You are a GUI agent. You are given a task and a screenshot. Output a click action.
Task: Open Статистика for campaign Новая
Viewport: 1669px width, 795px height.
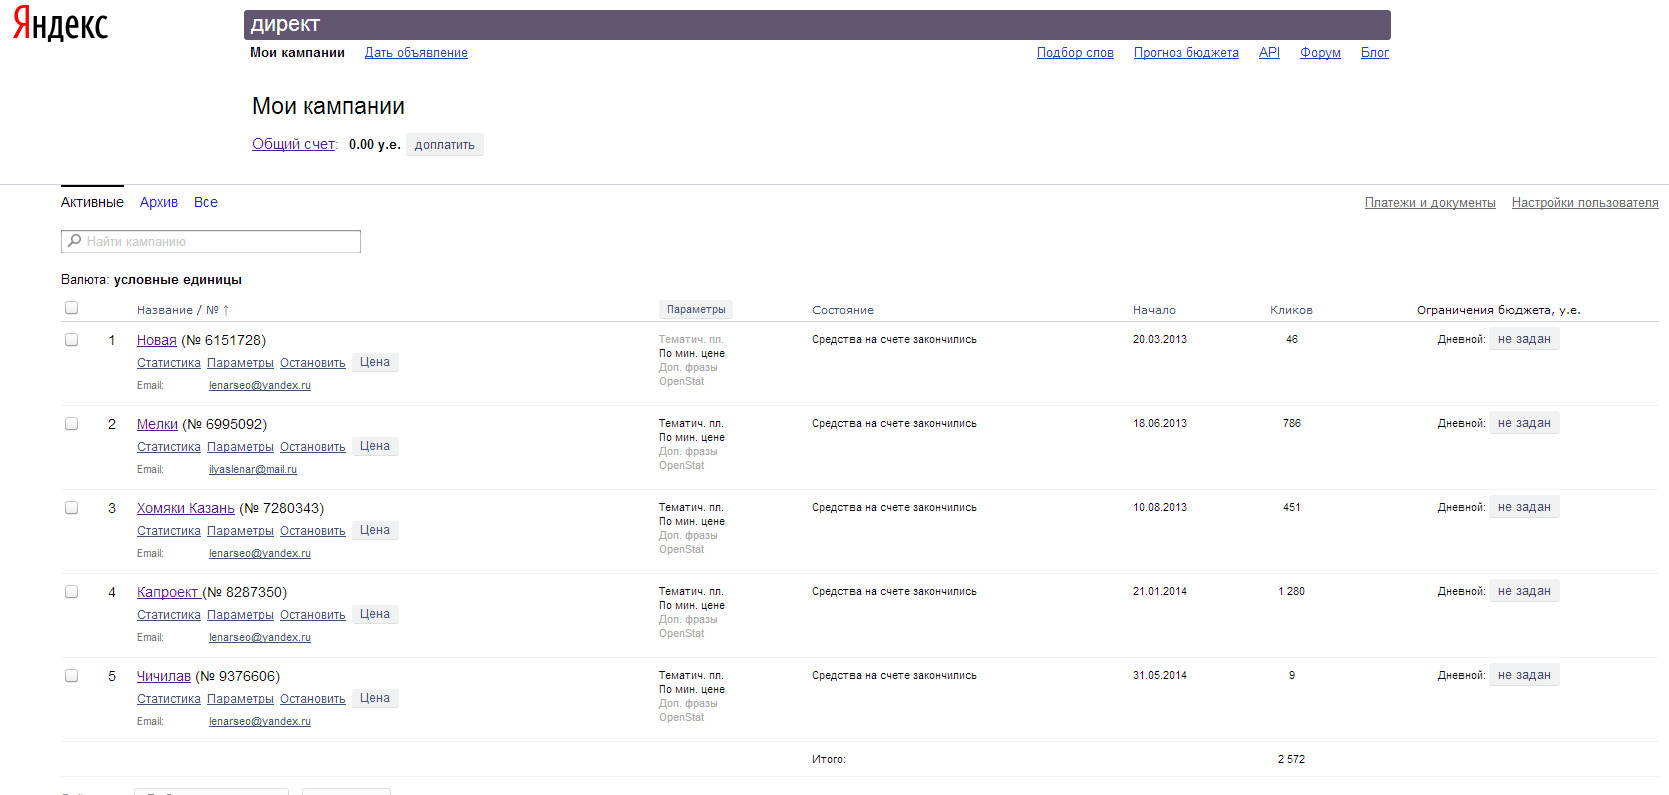tap(169, 363)
